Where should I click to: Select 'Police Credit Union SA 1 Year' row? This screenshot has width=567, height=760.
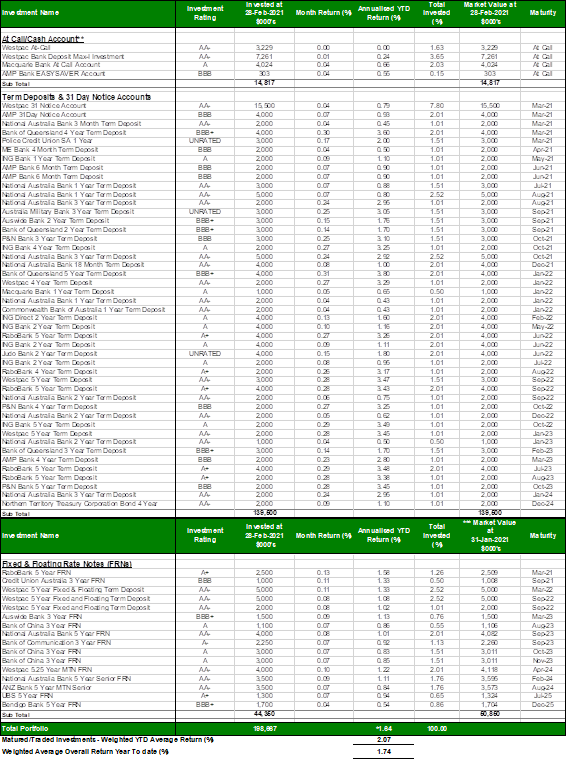(47, 141)
